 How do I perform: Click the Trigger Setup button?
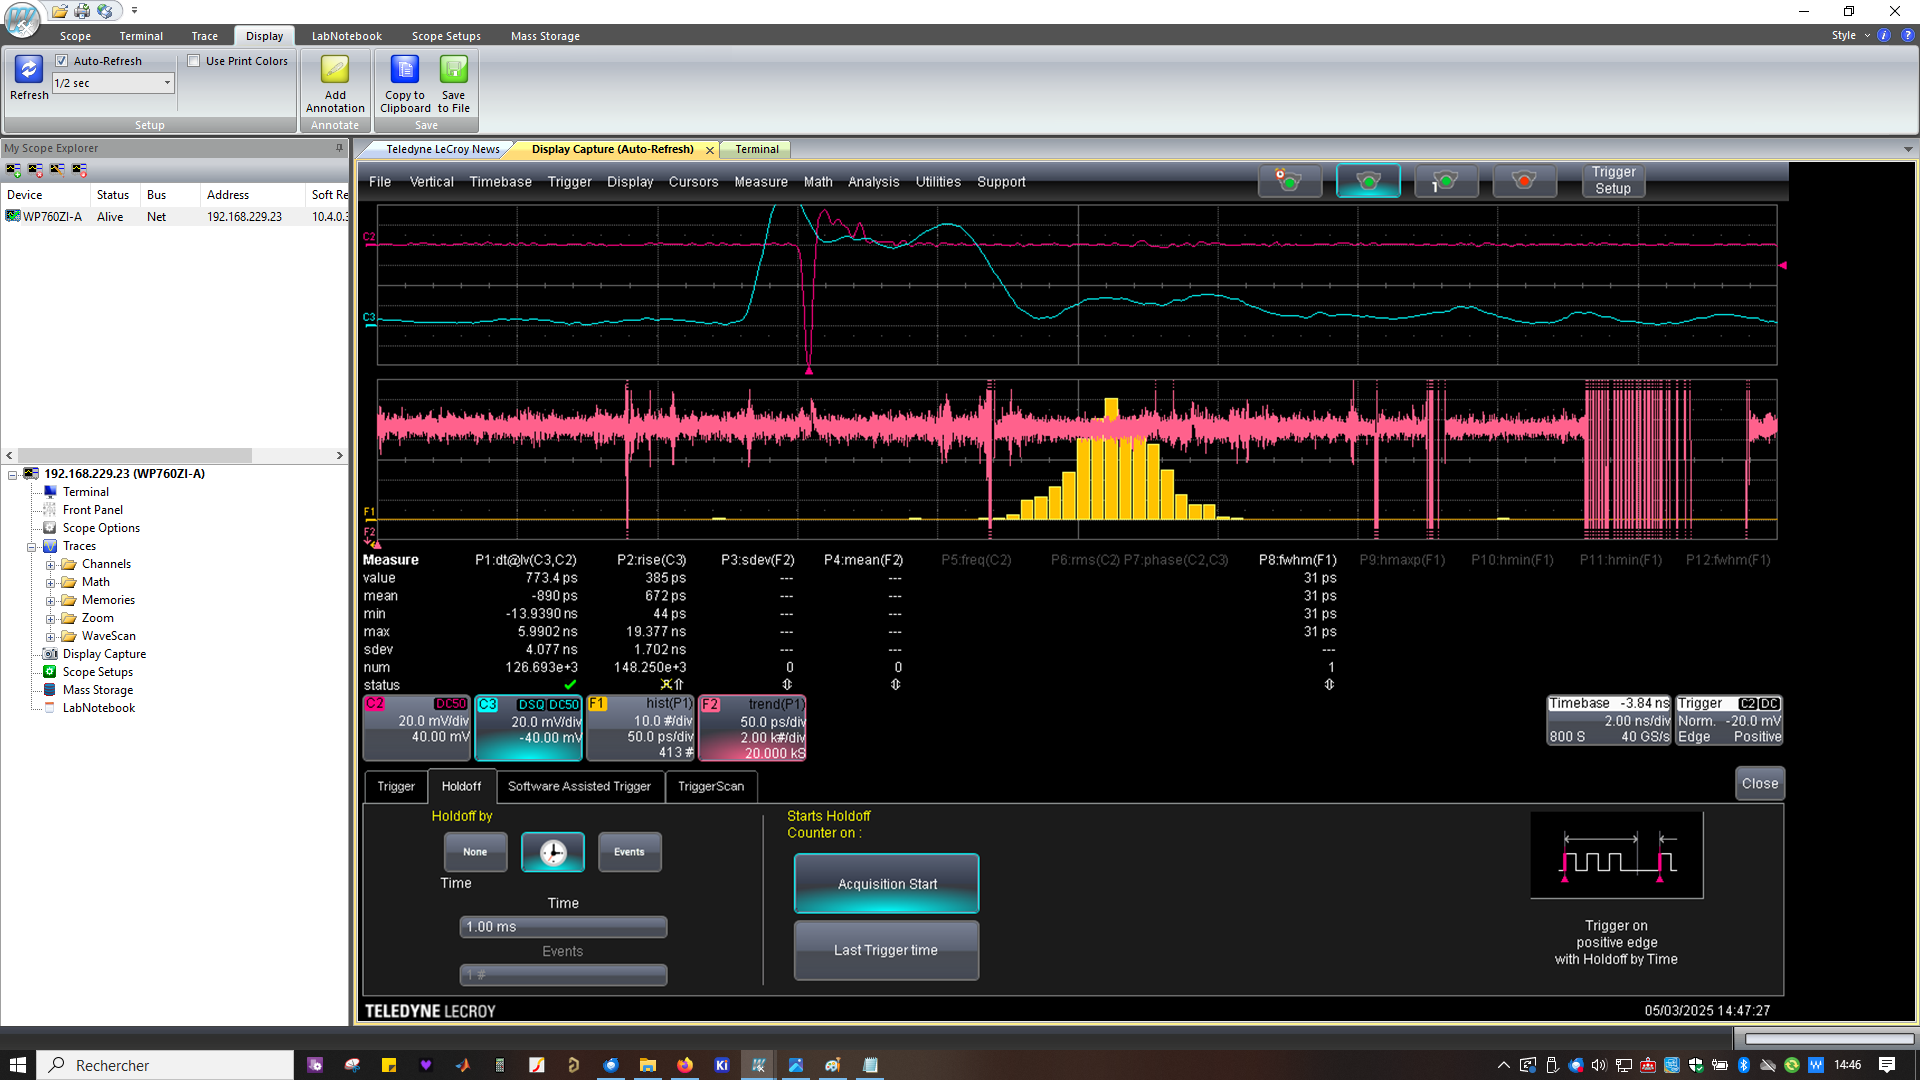point(1612,180)
